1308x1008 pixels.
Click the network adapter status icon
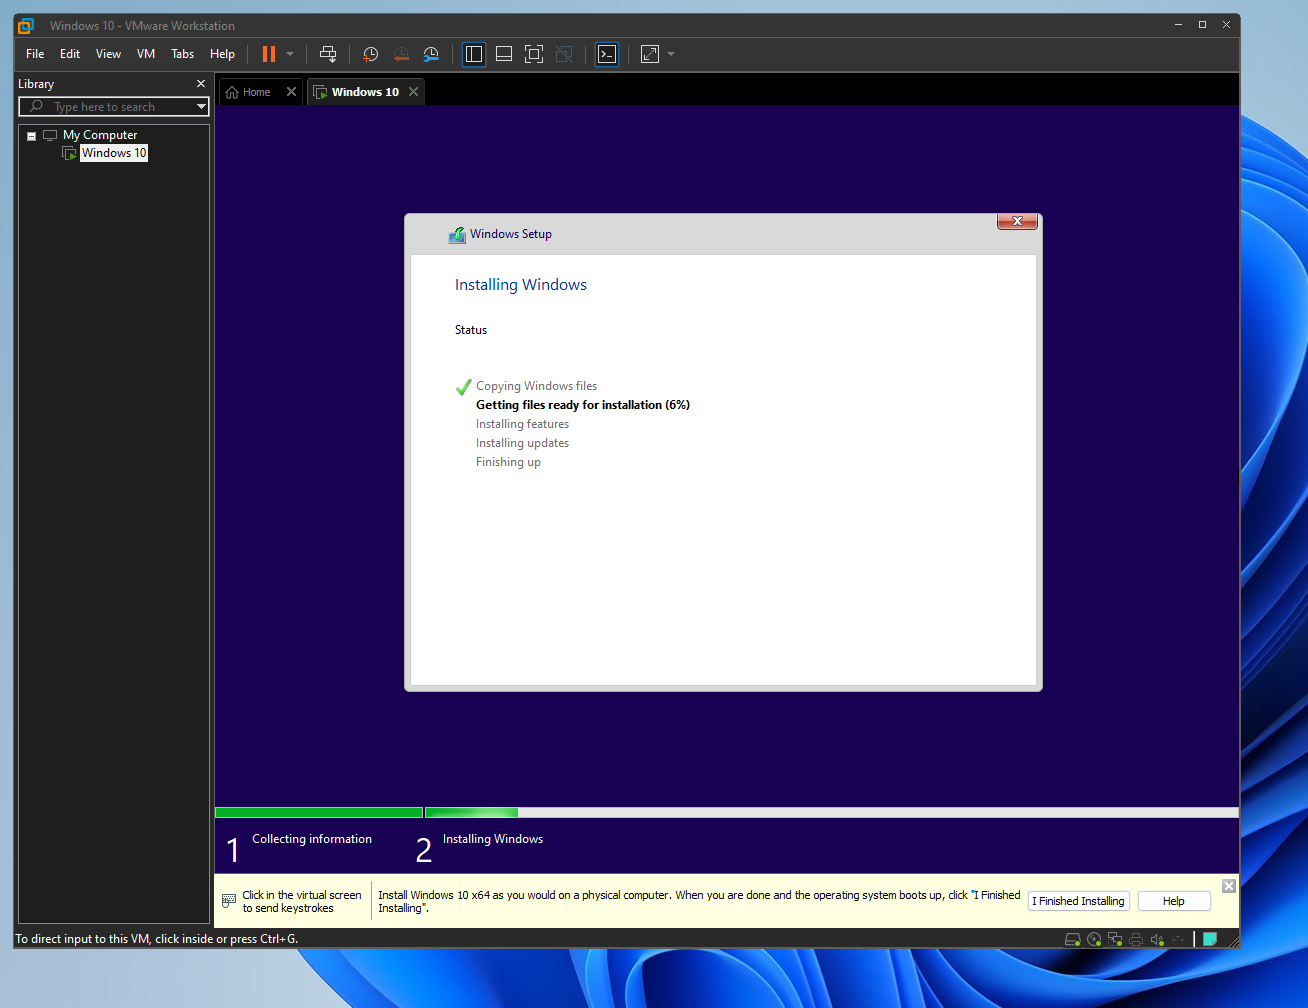coord(1115,939)
